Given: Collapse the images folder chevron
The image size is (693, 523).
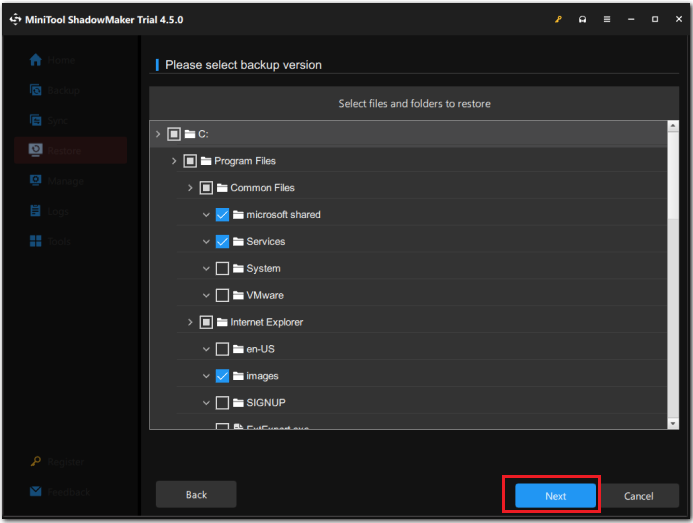Looking at the screenshot, I should point(206,376).
